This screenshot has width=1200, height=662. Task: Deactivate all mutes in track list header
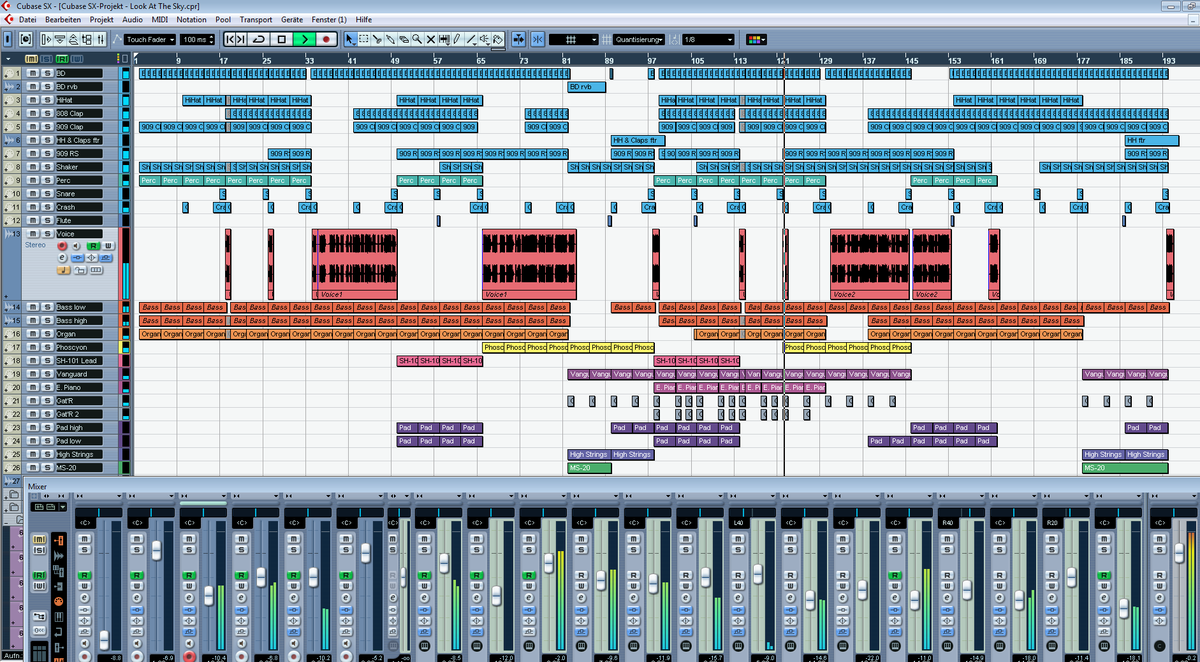click(31, 59)
